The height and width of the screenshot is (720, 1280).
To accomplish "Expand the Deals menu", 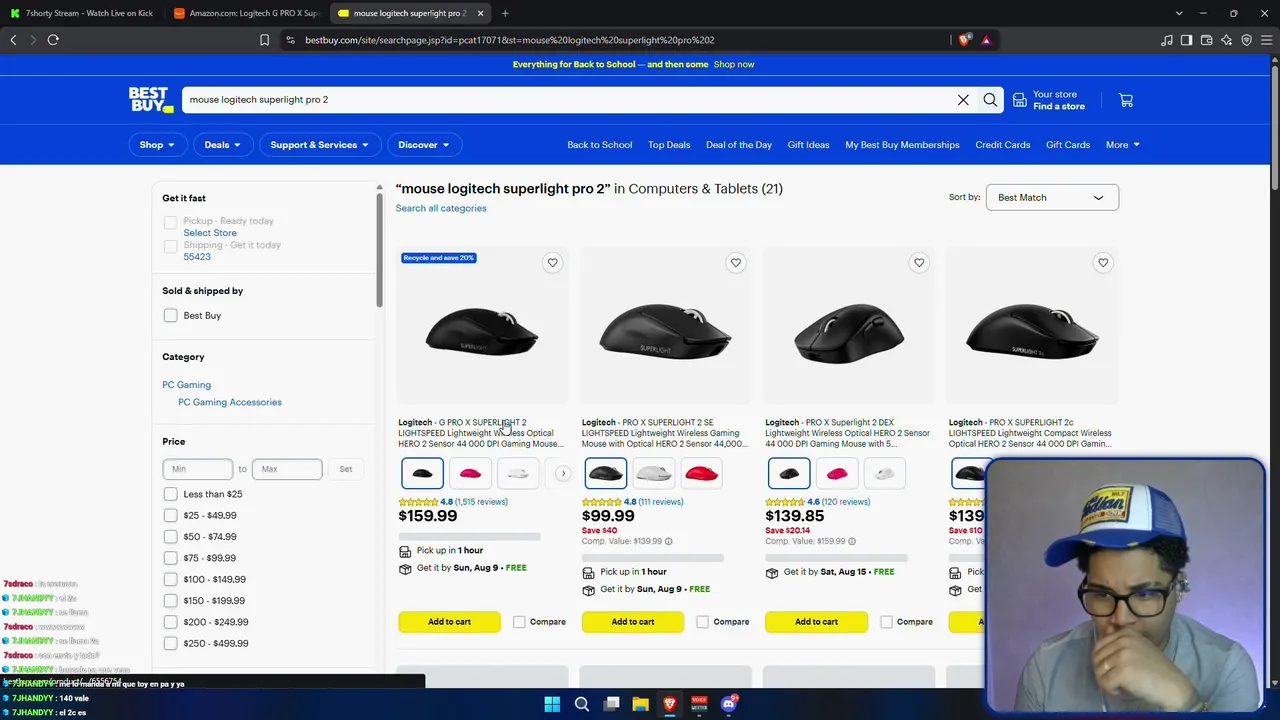I will point(222,145).
